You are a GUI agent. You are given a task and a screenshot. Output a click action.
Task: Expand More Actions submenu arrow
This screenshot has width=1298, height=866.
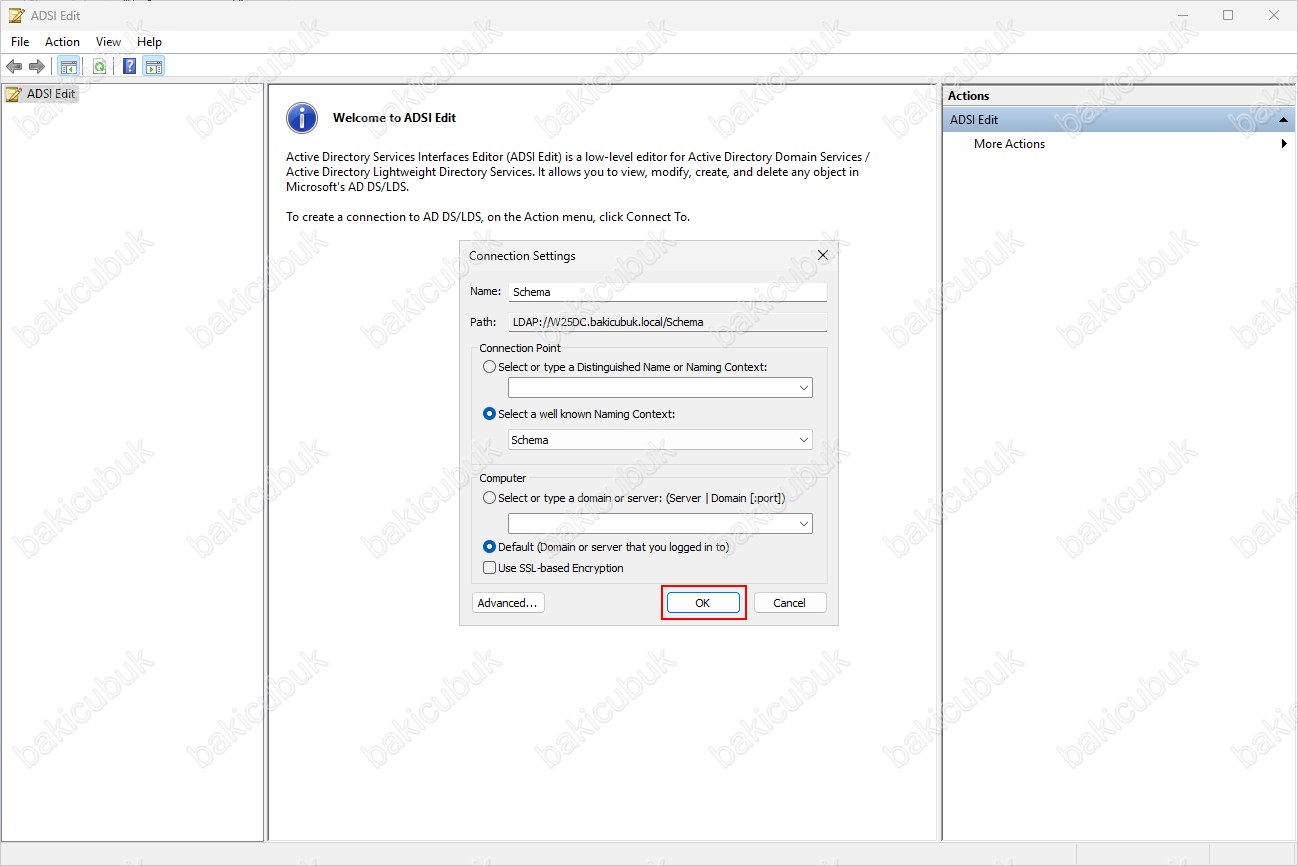[1284, 144]
